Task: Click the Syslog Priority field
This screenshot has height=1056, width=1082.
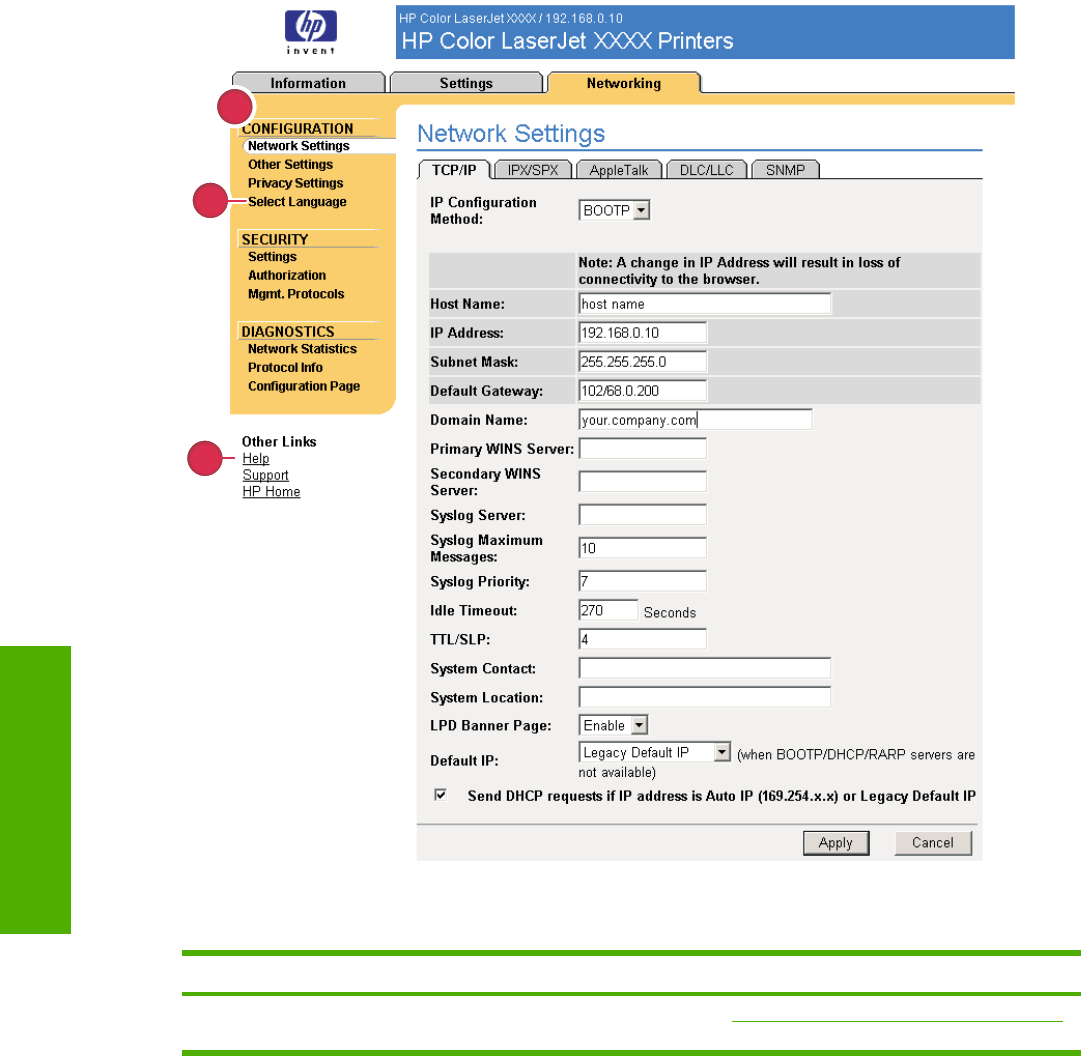Action: [x=642, y=581]
